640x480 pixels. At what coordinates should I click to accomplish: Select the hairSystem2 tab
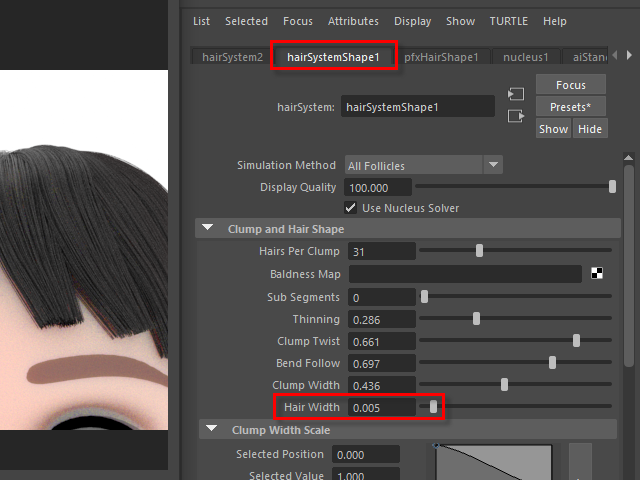pos(232,57)
